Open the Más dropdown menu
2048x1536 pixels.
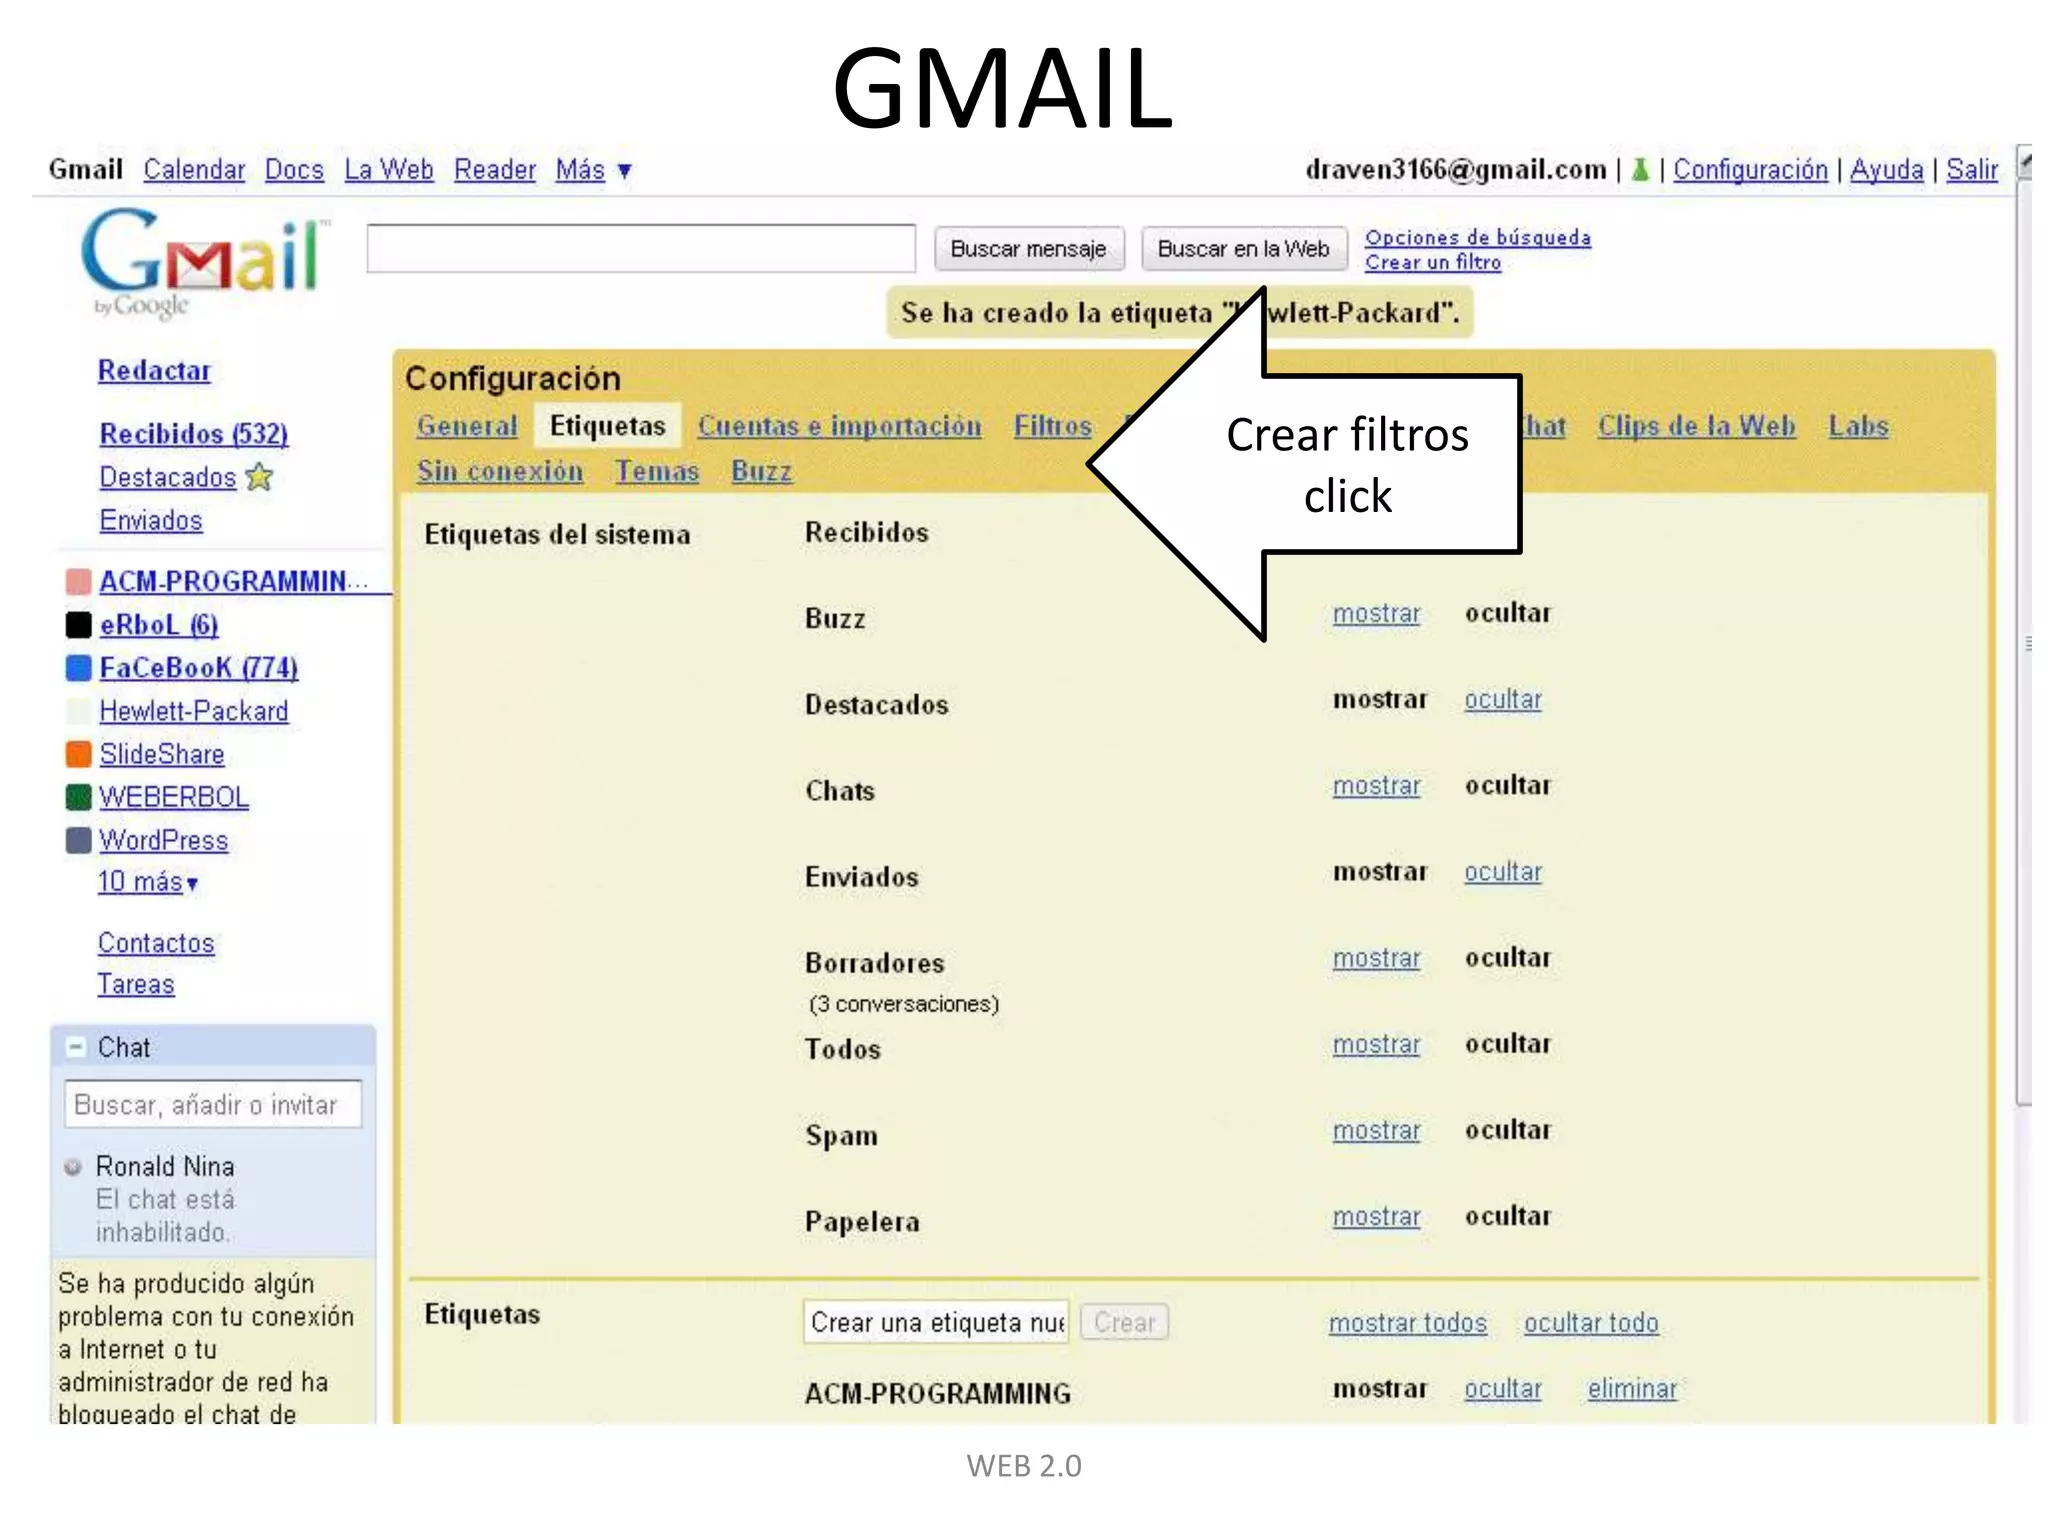click(593, 170)
